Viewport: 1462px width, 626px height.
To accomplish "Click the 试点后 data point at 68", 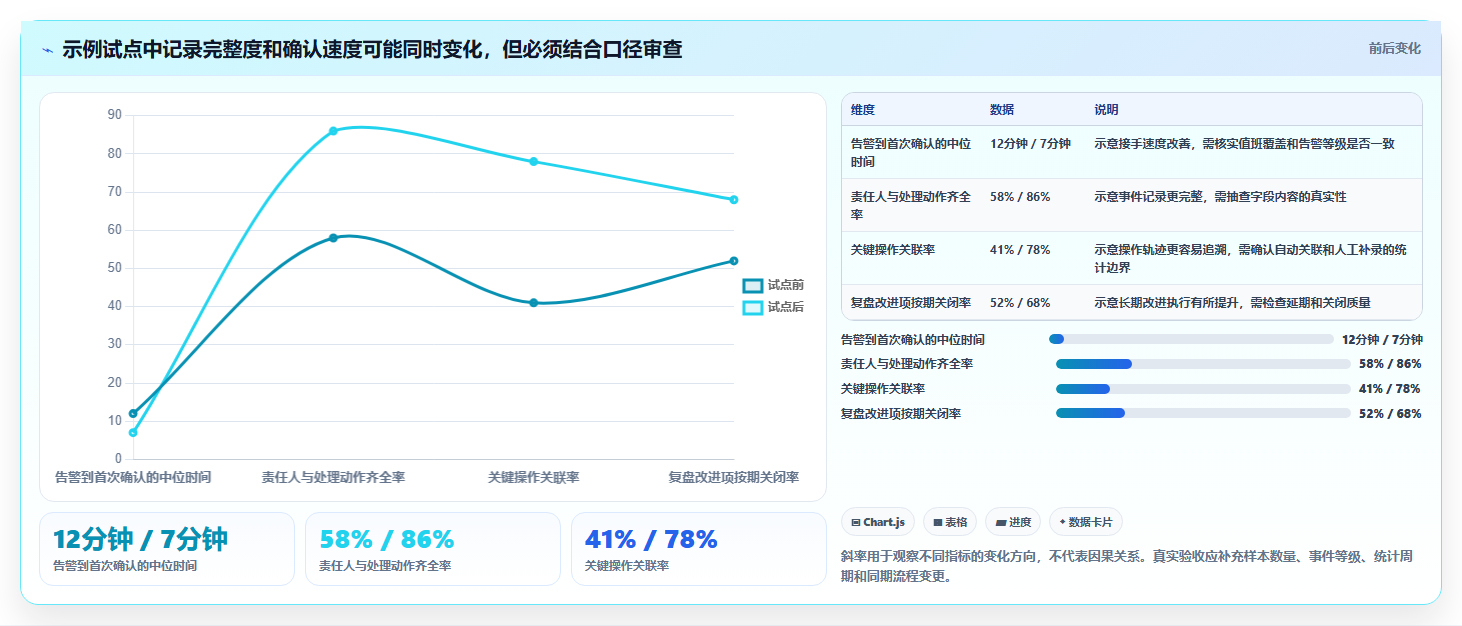I will (x=733, y=200).
